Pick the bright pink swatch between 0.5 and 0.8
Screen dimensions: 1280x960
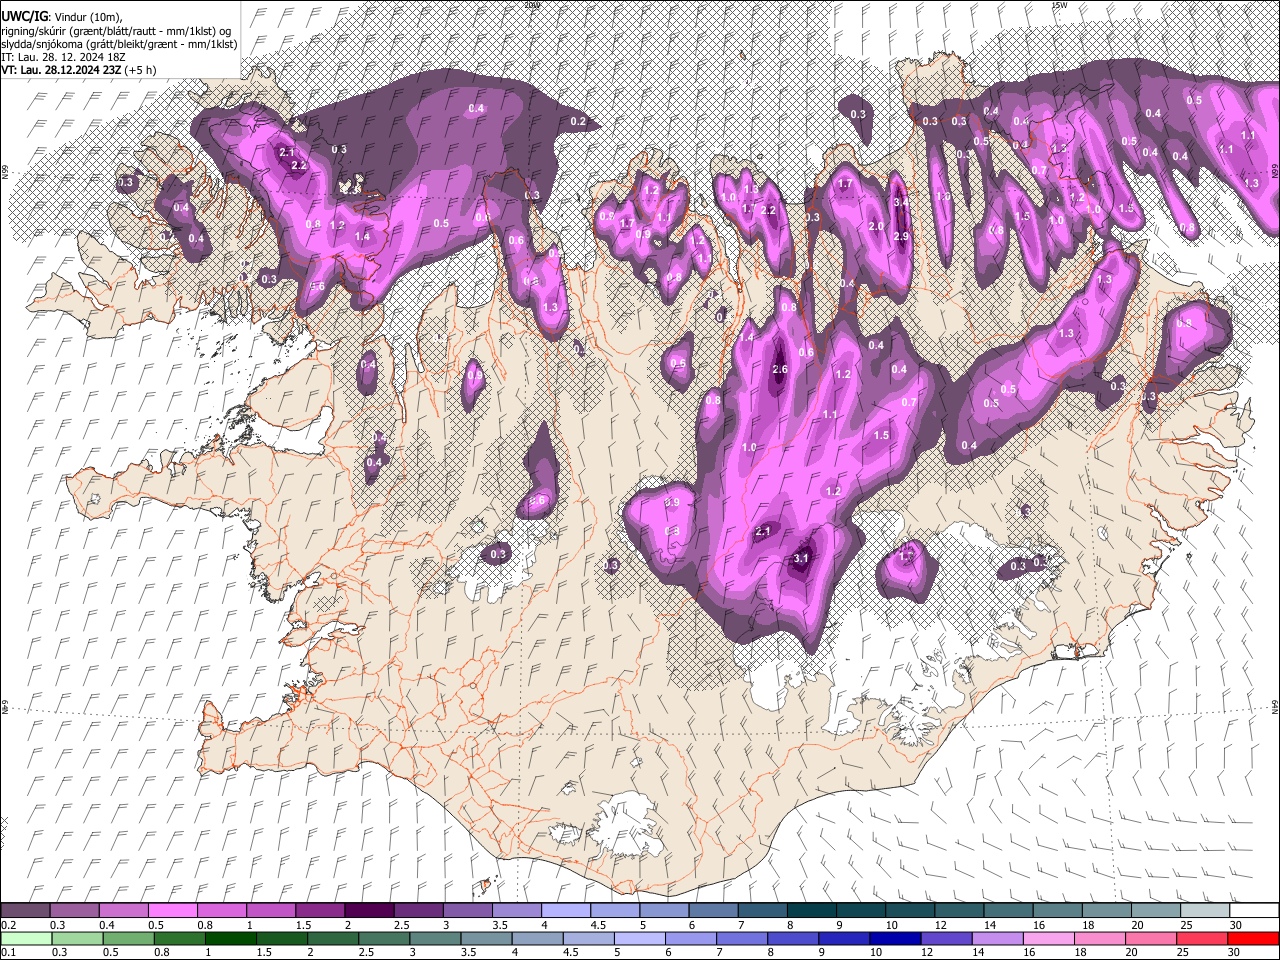(x=174, y=911)
